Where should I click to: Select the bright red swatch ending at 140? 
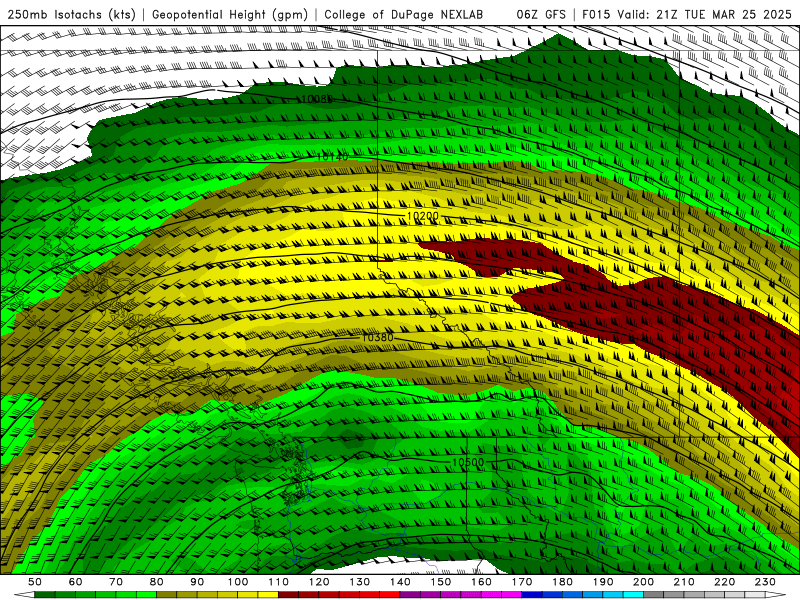click(390, 595)
